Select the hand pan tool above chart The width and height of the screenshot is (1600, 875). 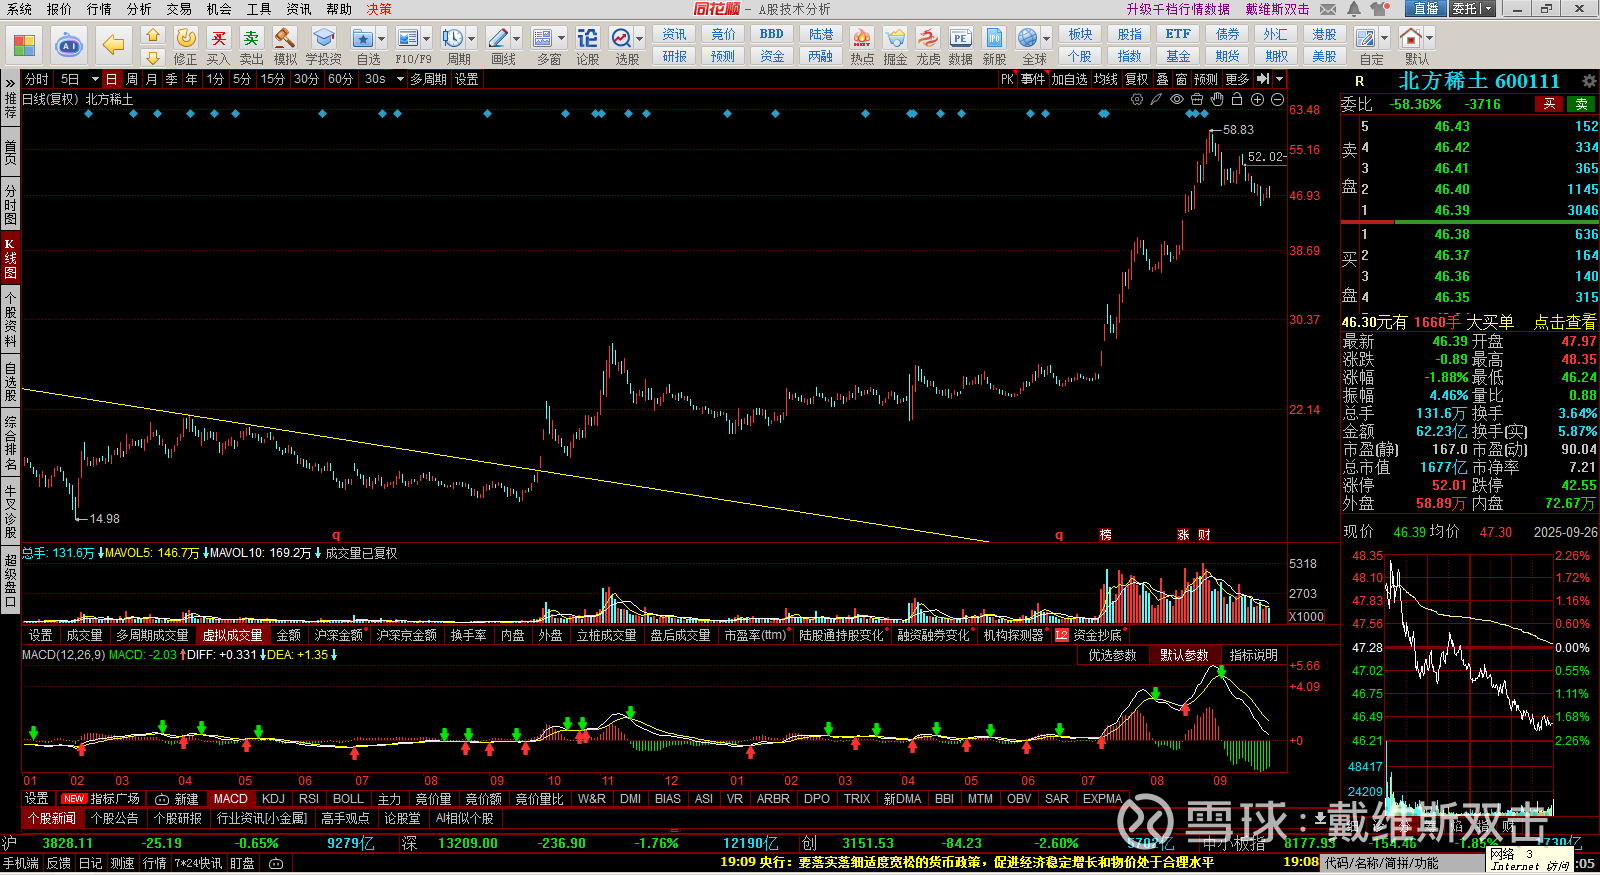click(1216, 99)
